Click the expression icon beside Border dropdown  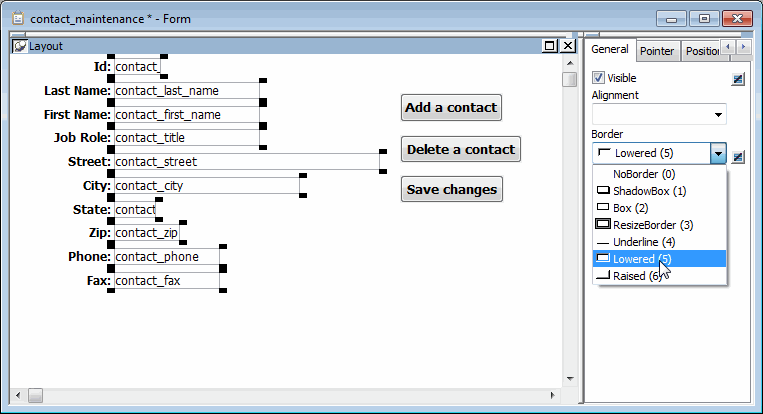[738, 157]
